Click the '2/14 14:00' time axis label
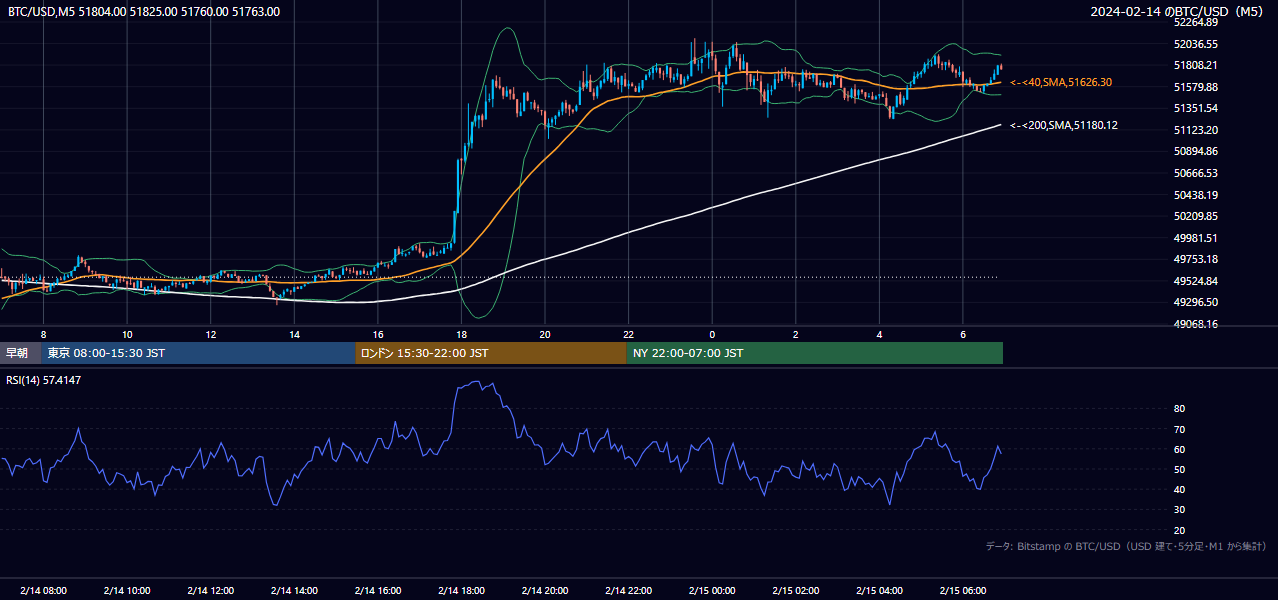This screenshot has height=600, width=1278. click(294, 590)
